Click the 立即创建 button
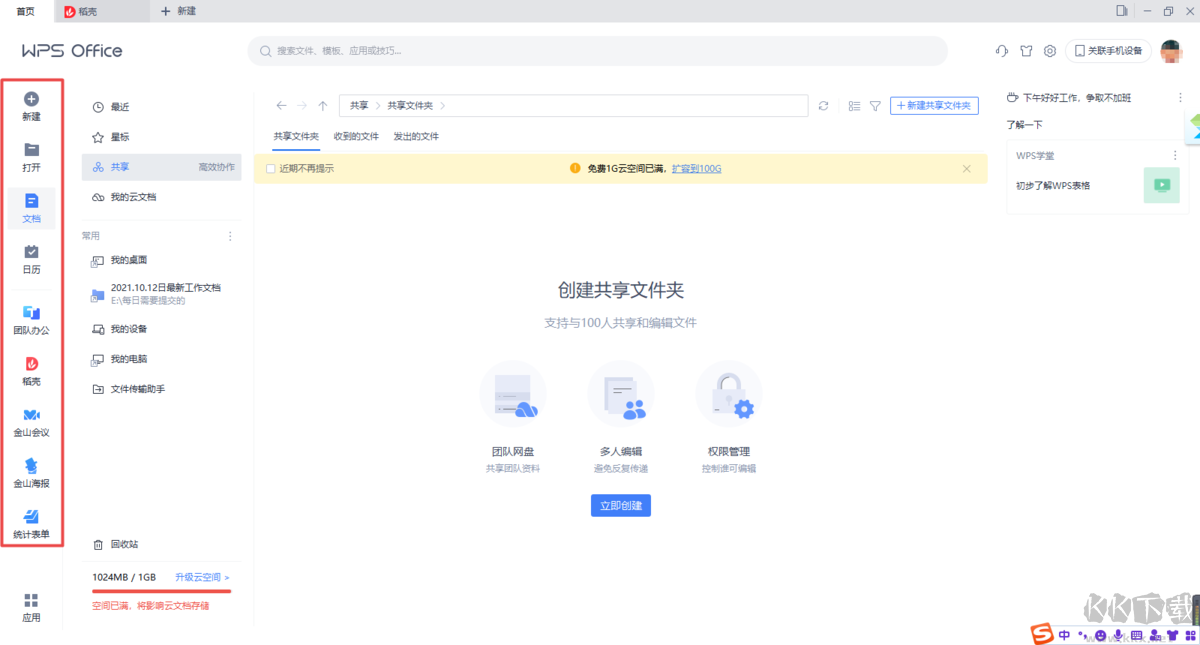 pyautogui.click(x=620, y=505)
